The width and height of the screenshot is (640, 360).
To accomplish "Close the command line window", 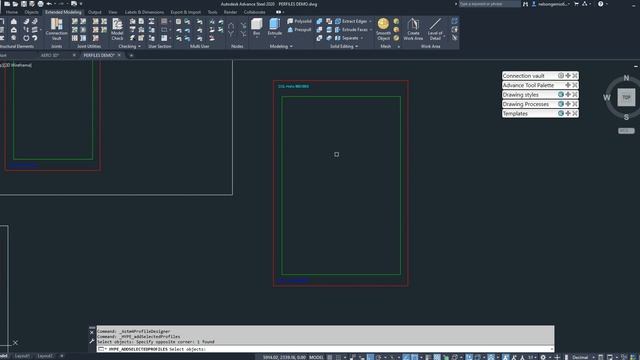I will (x=92, y=333).
